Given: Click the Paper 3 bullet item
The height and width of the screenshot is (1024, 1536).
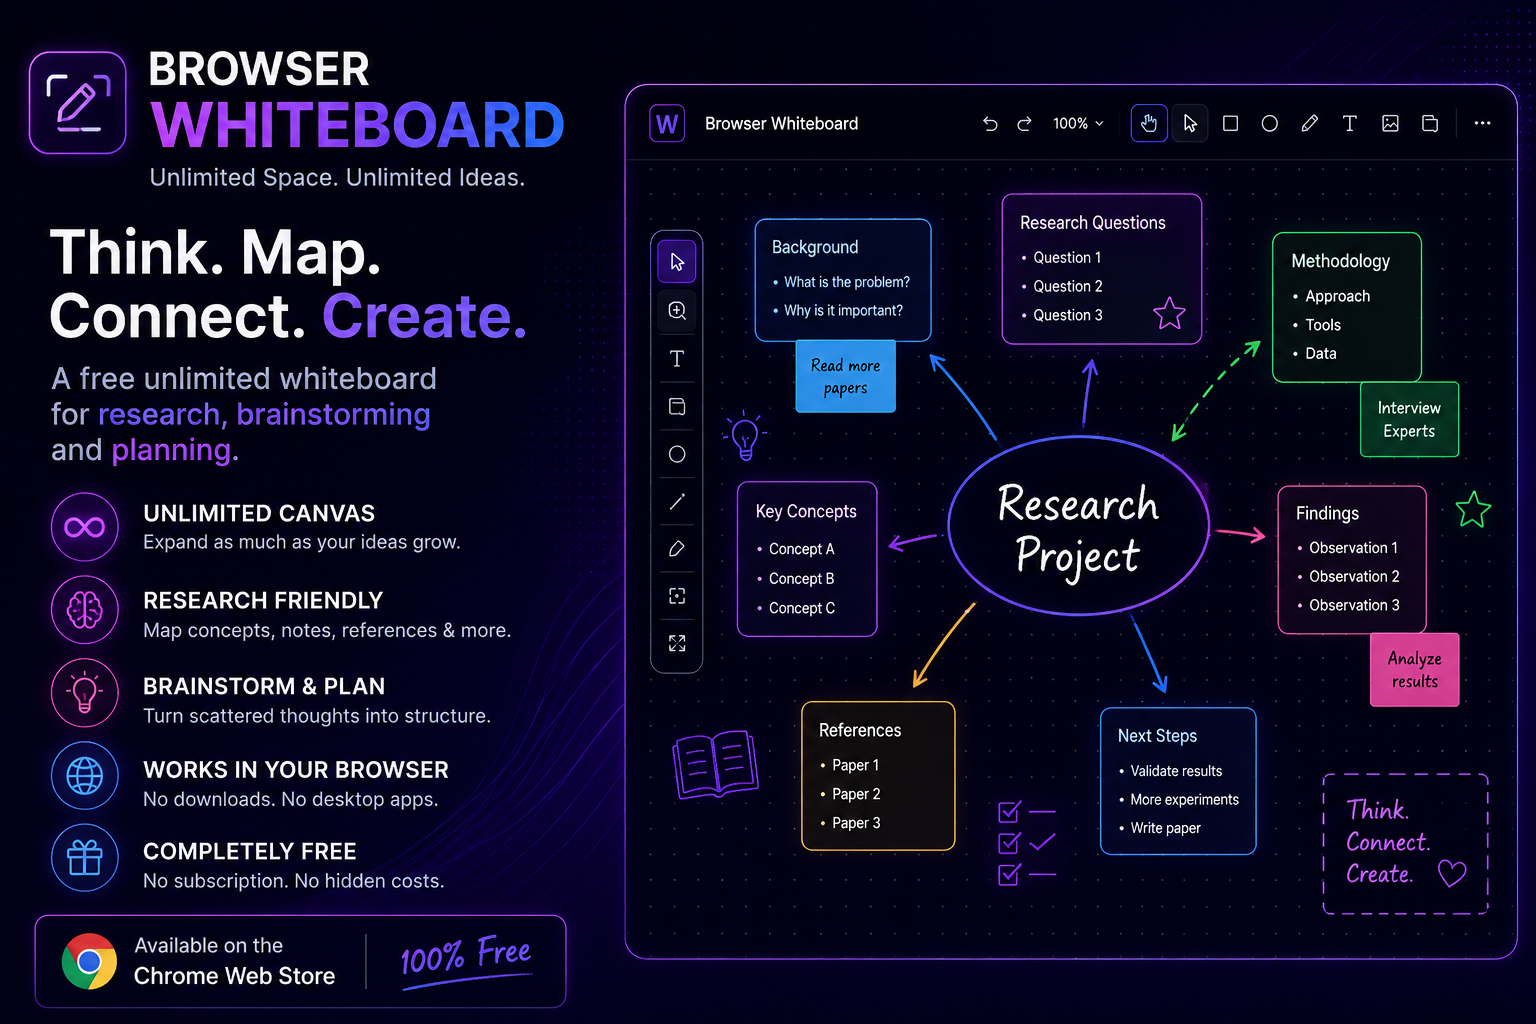Looking at the screenshot, I should (x=851, y=823).
